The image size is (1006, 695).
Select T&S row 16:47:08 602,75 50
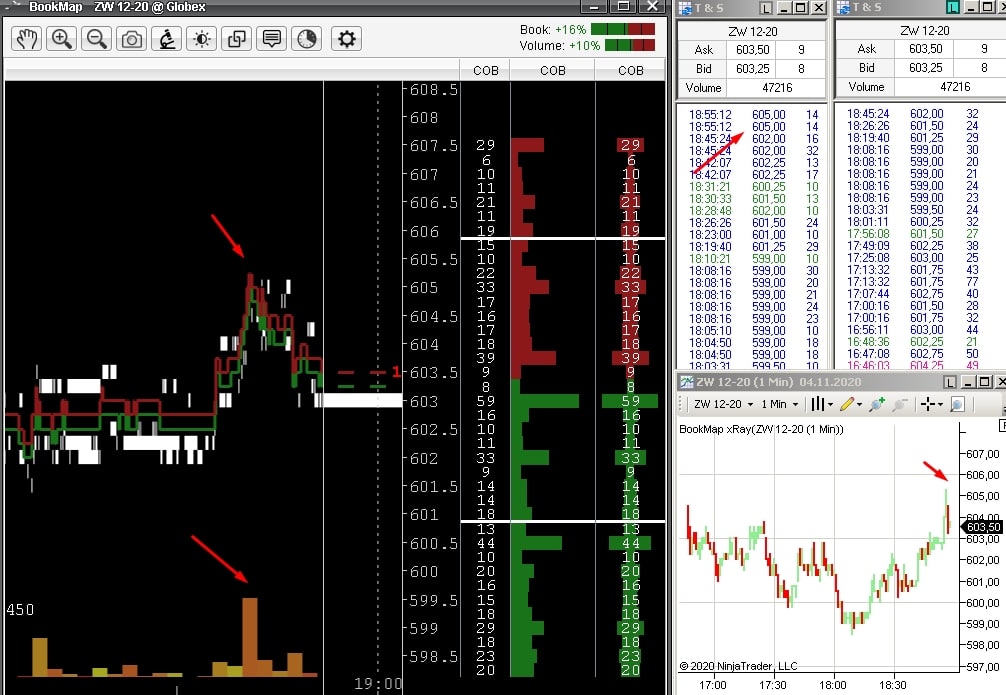point(912,354)
